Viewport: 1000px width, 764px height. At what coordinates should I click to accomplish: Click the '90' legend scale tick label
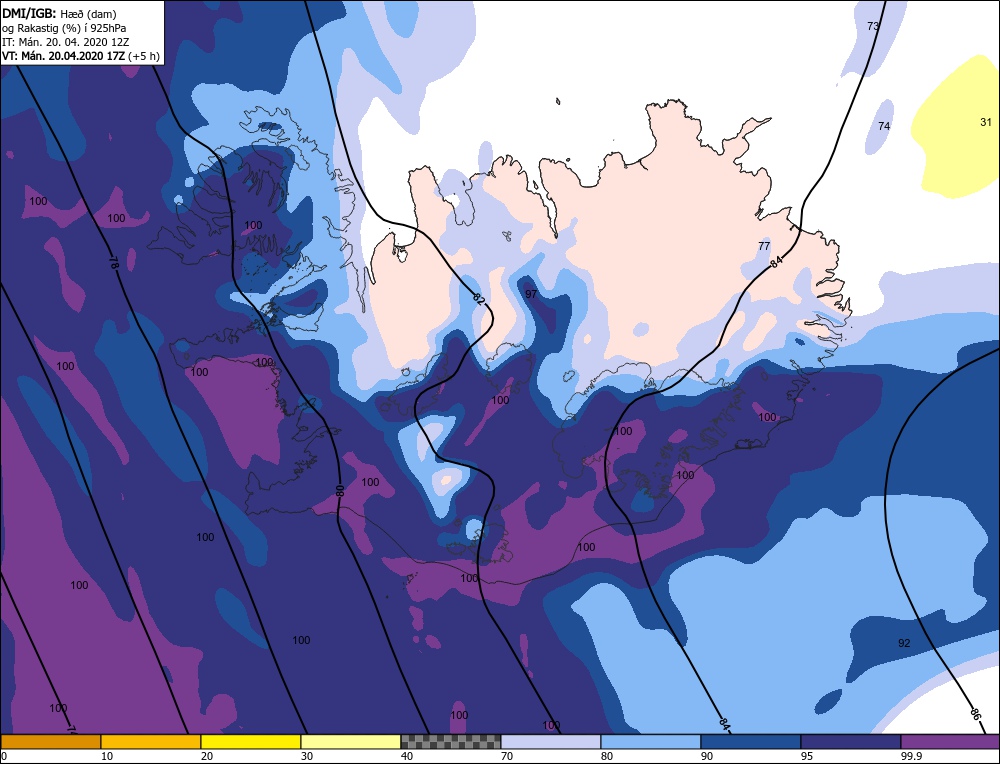click(707, 756)
